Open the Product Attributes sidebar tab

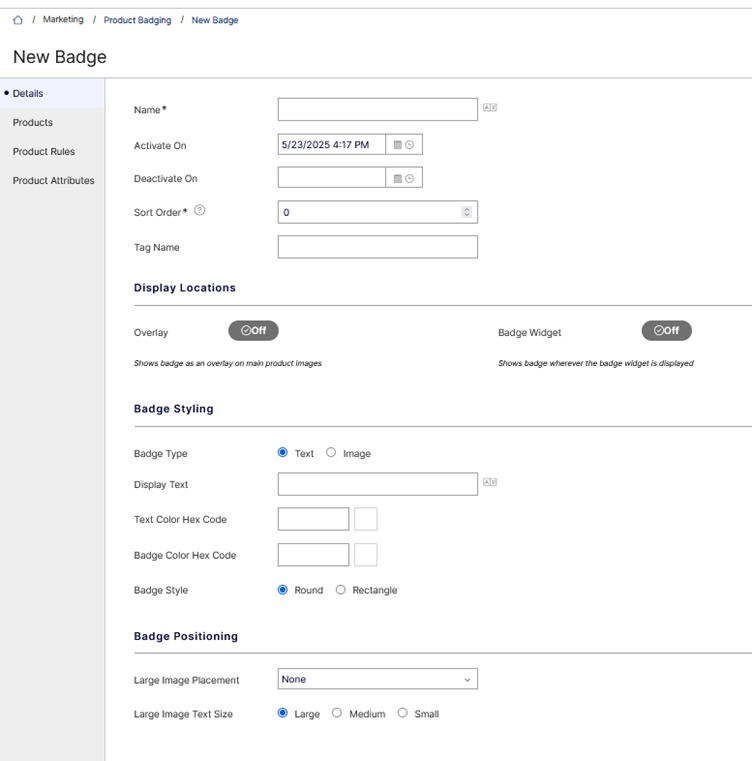point(54,181)
